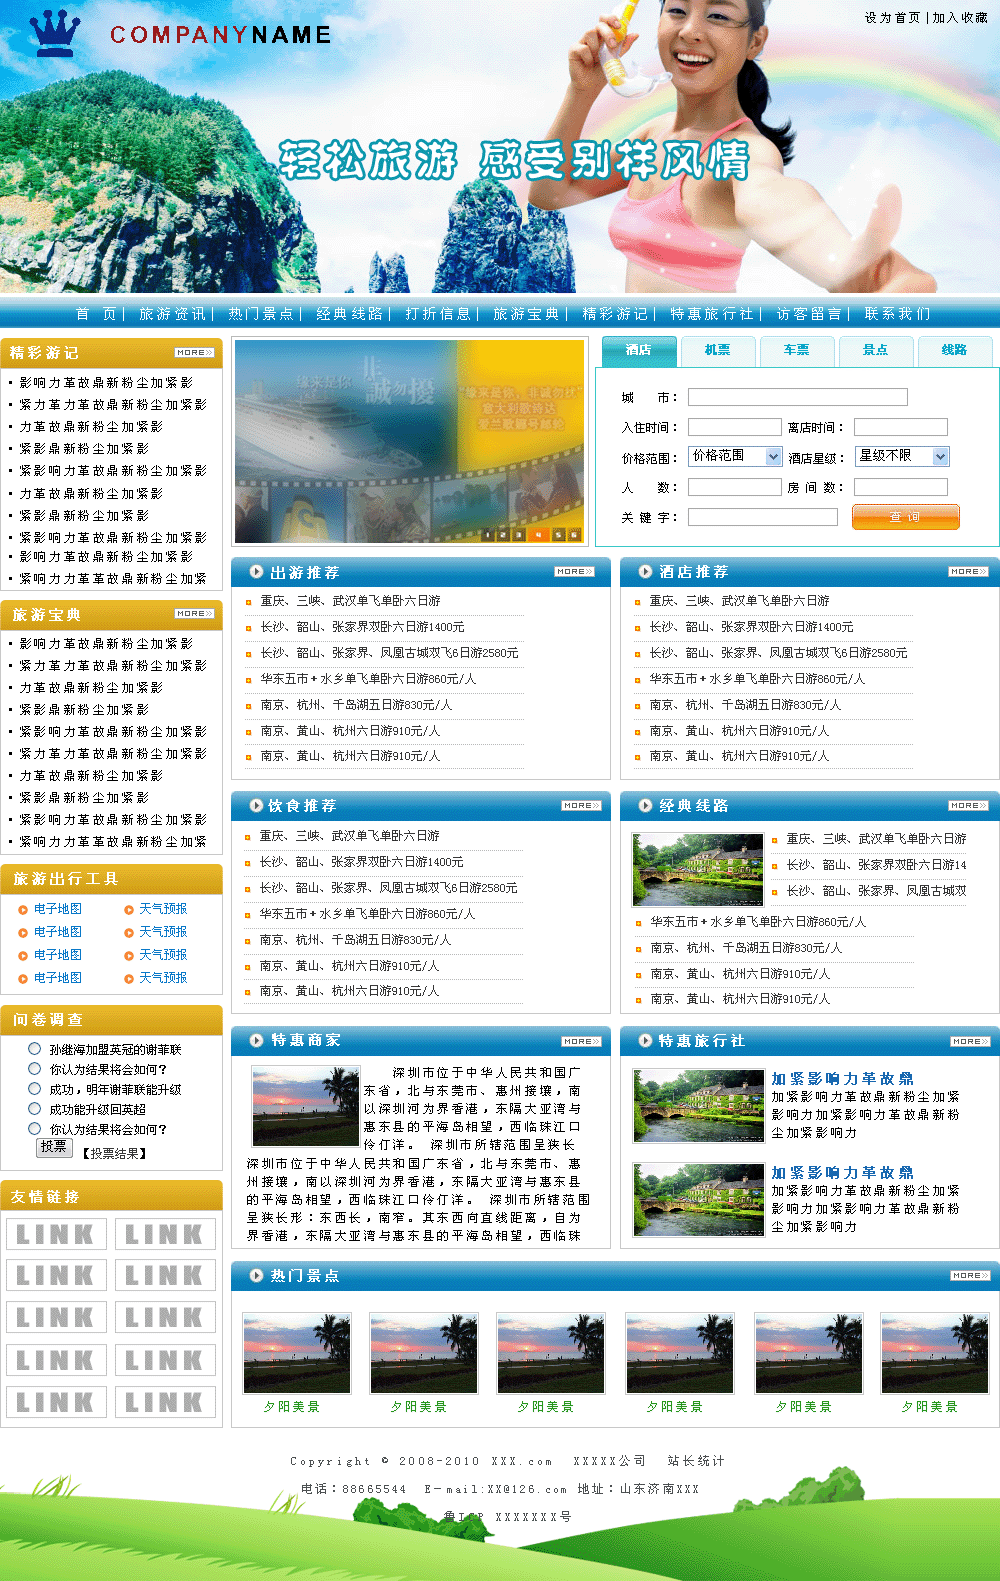The height and width of the screenshot is (1581, 1000).
Task: Click the orange 查询 search button
Action: pyautogui.click(x=905, y=517)
